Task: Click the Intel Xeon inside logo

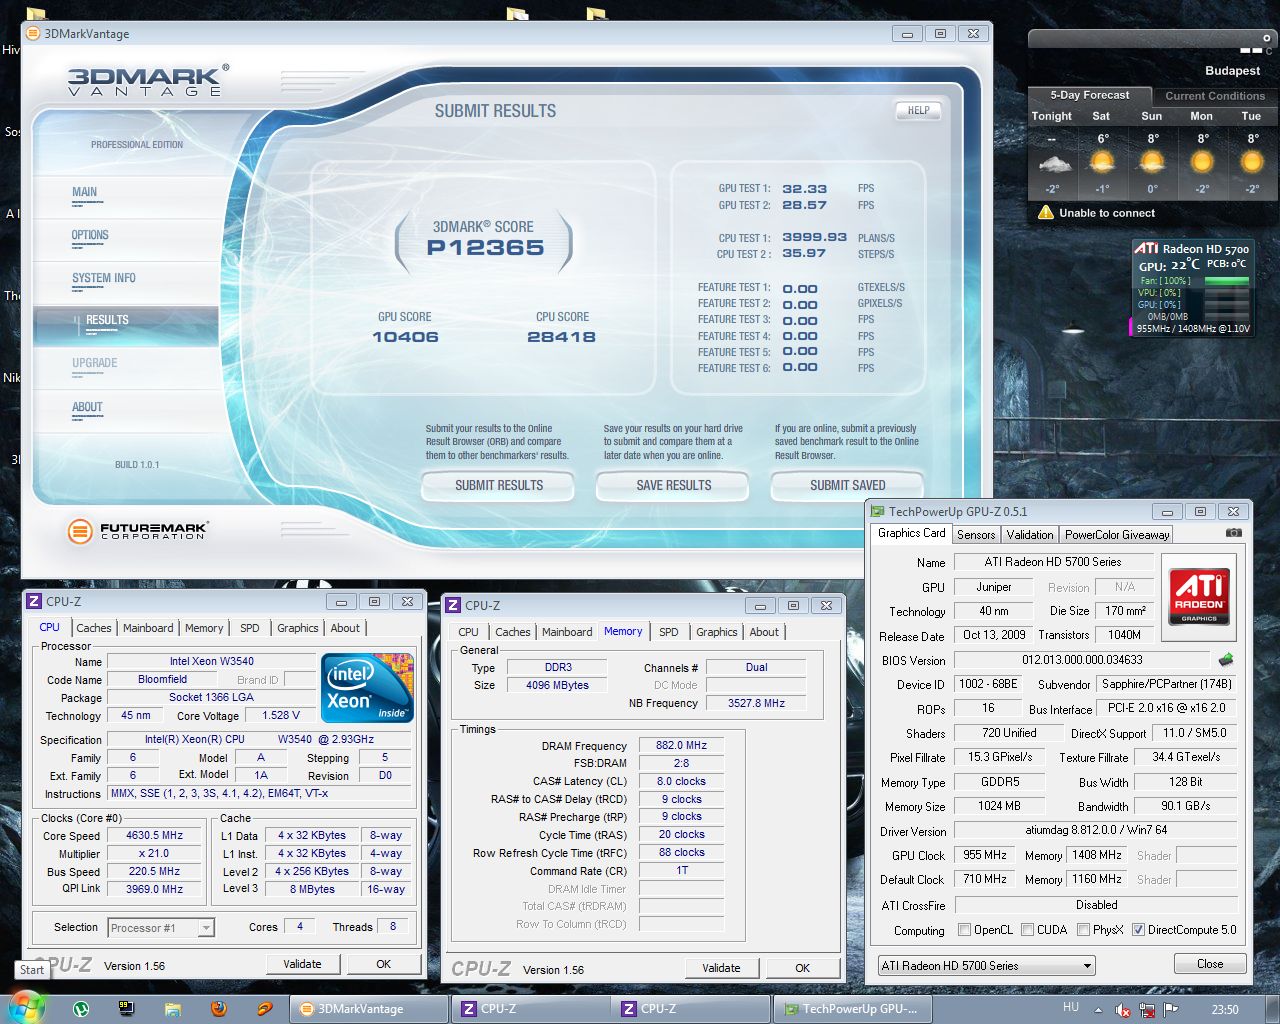Action: point(367,688)
